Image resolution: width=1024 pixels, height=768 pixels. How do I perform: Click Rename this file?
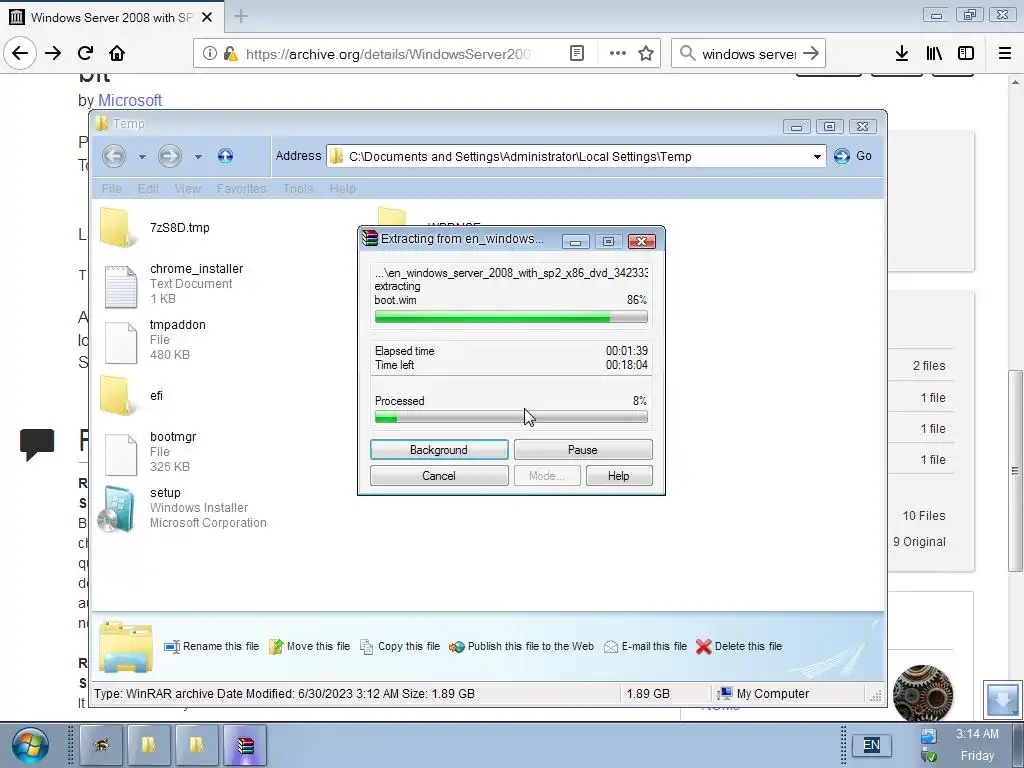[x=212, y=647]
